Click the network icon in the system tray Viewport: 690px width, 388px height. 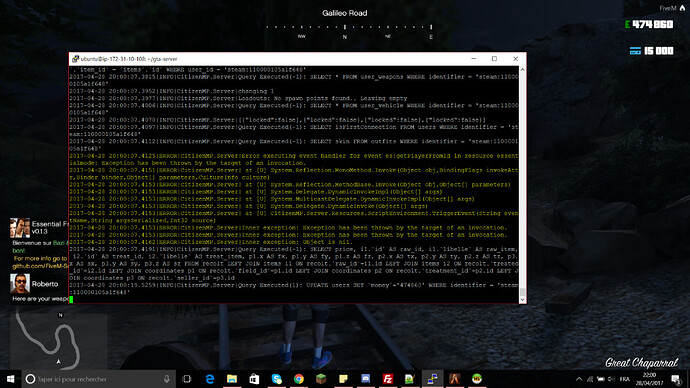point(590,379)
